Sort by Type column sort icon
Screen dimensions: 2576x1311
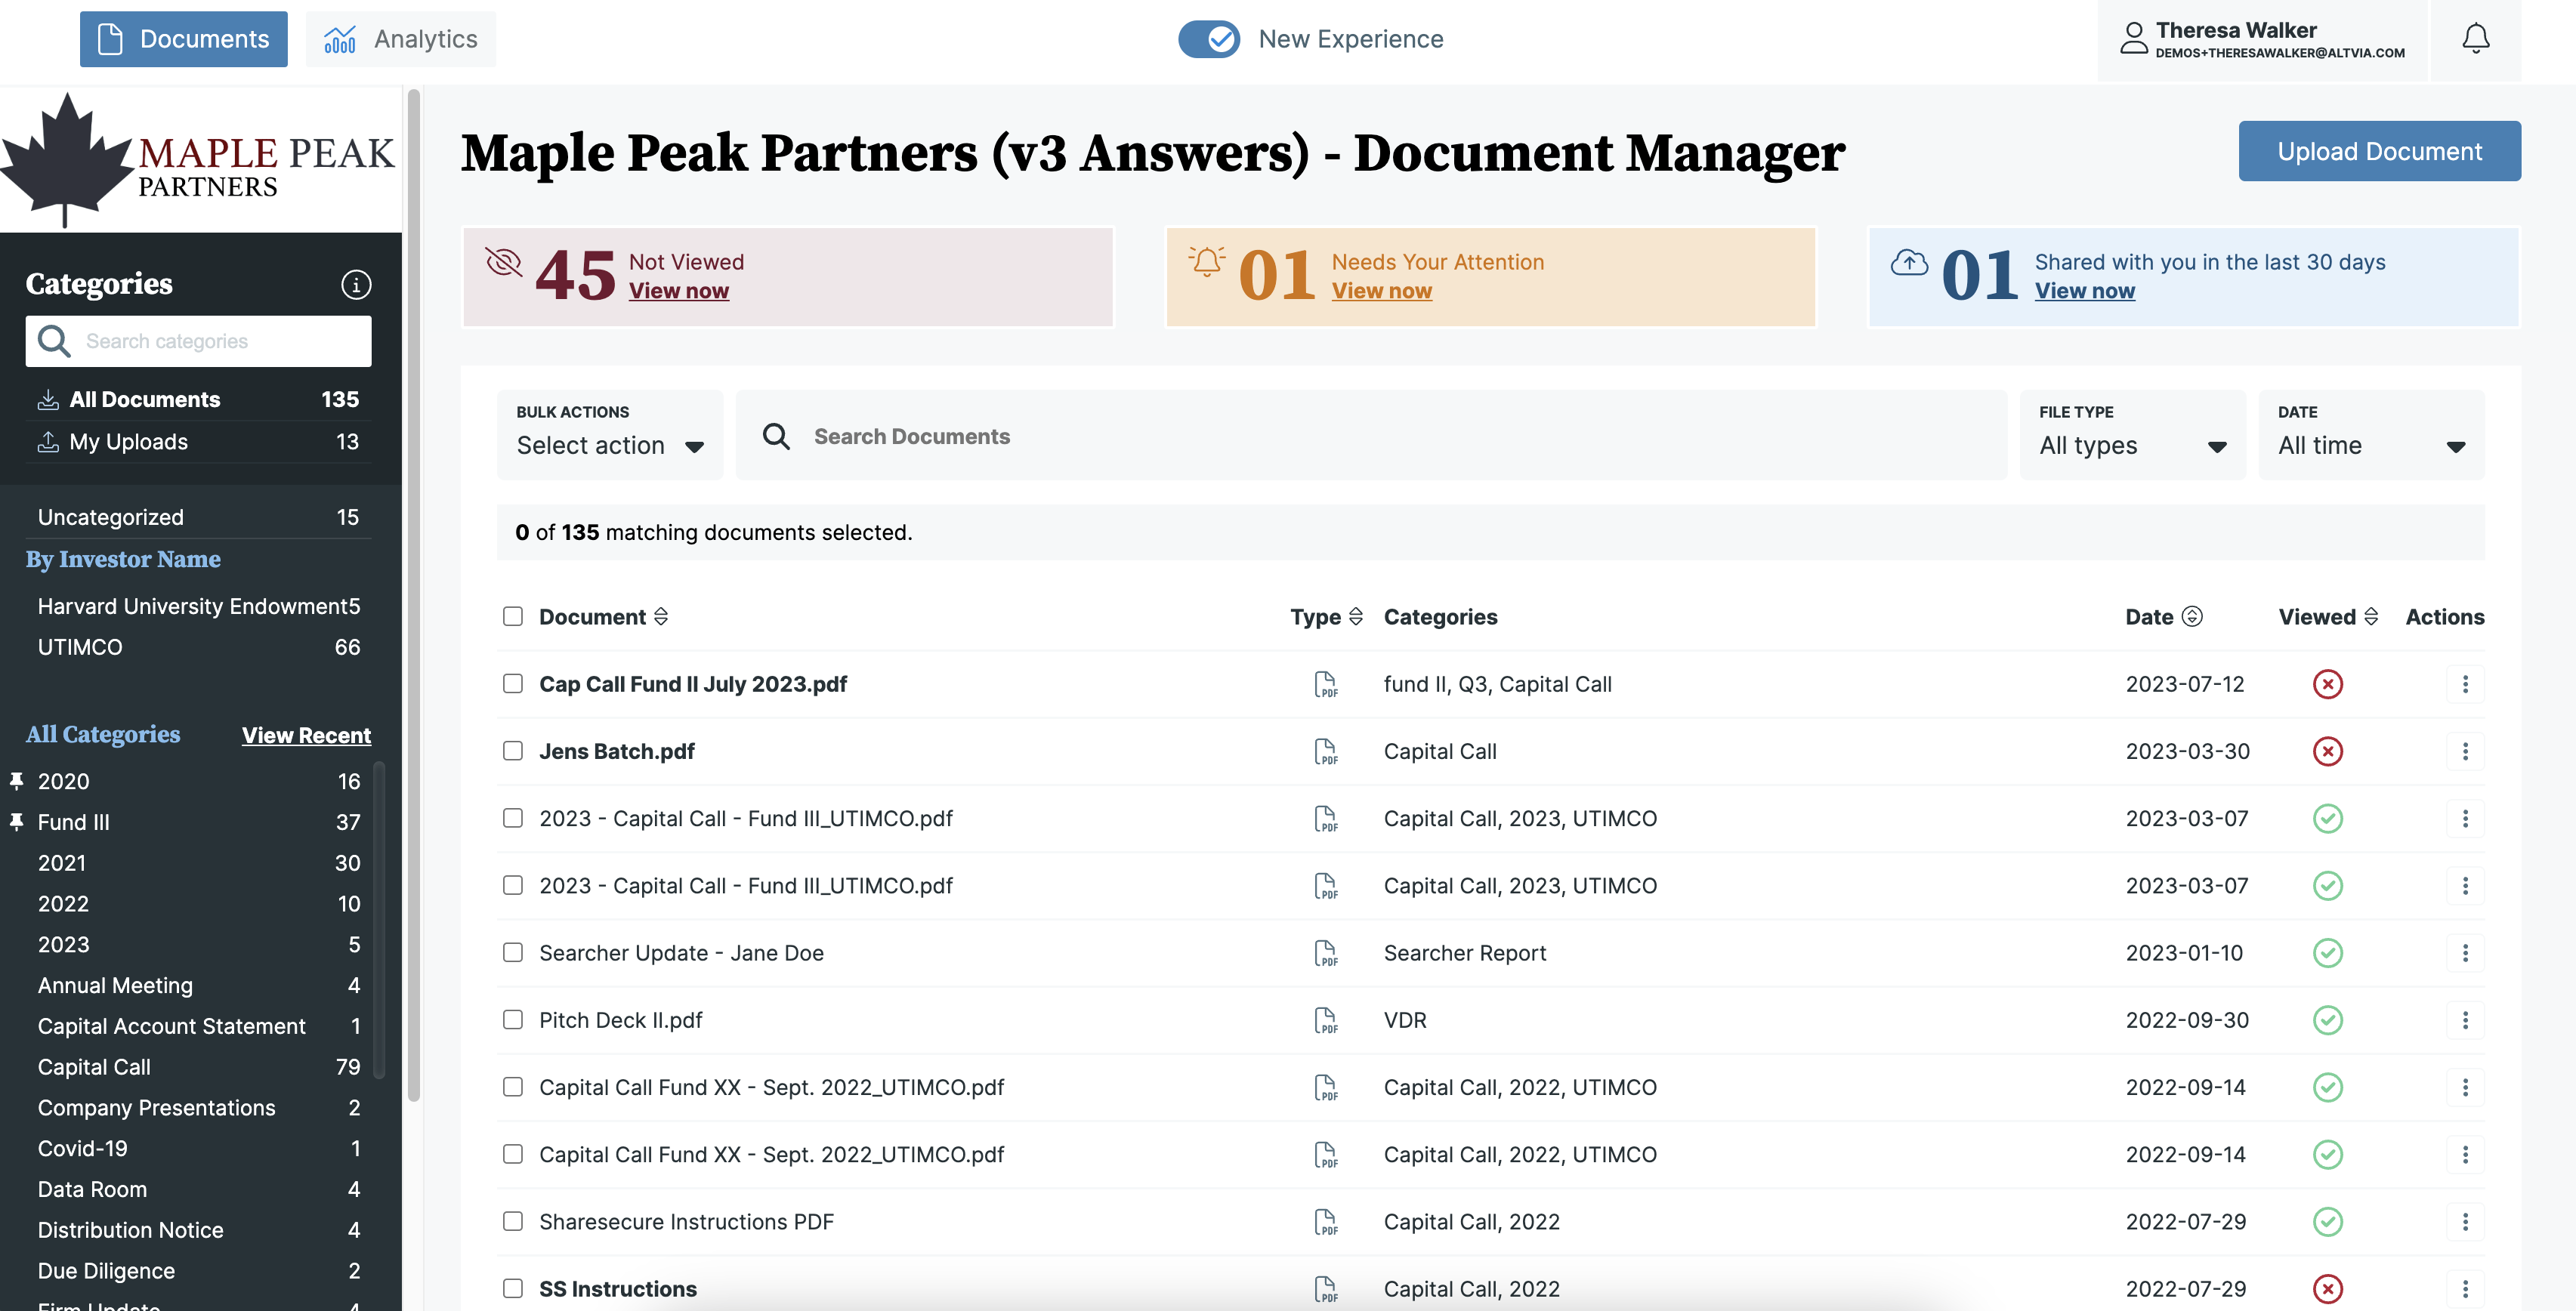coord(1356,617)
